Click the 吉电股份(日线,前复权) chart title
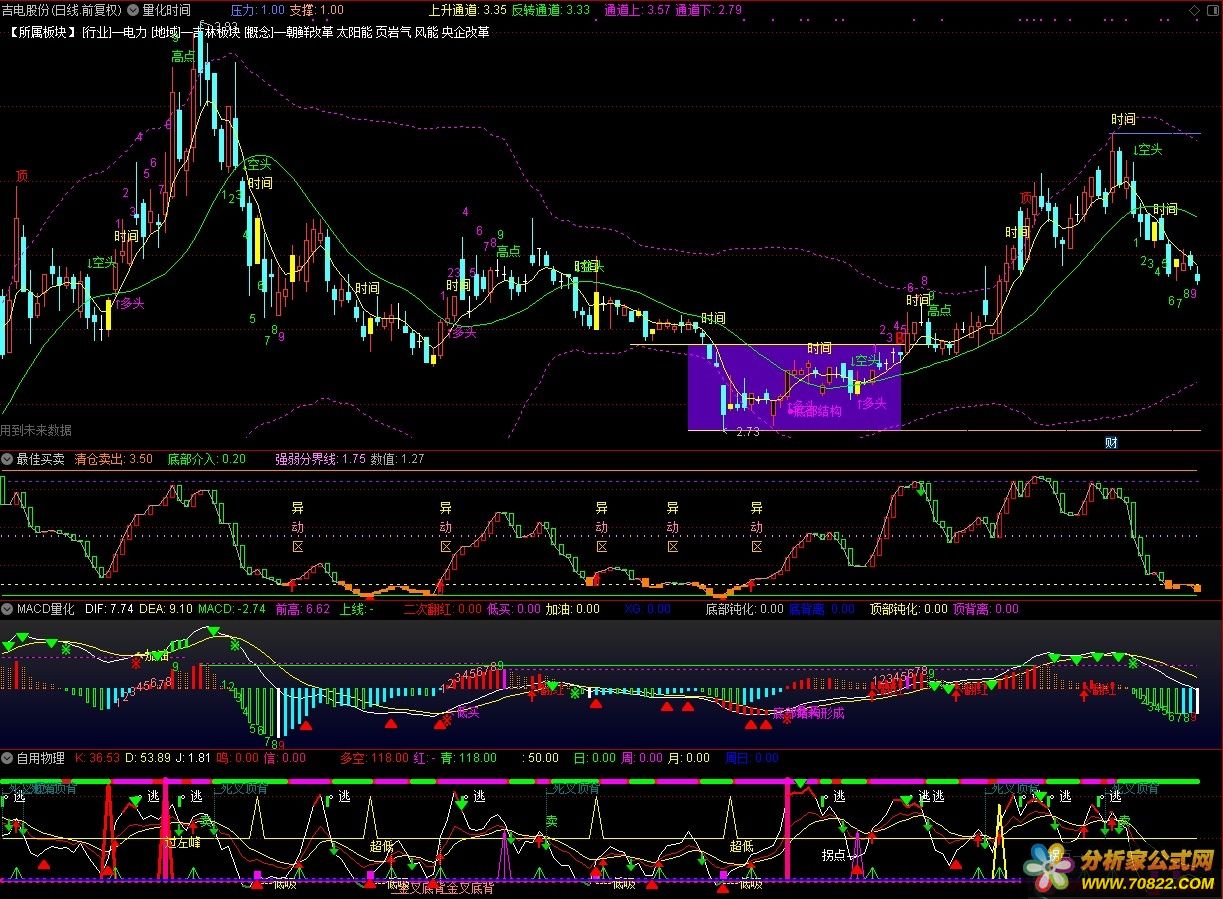 (62, 10)
